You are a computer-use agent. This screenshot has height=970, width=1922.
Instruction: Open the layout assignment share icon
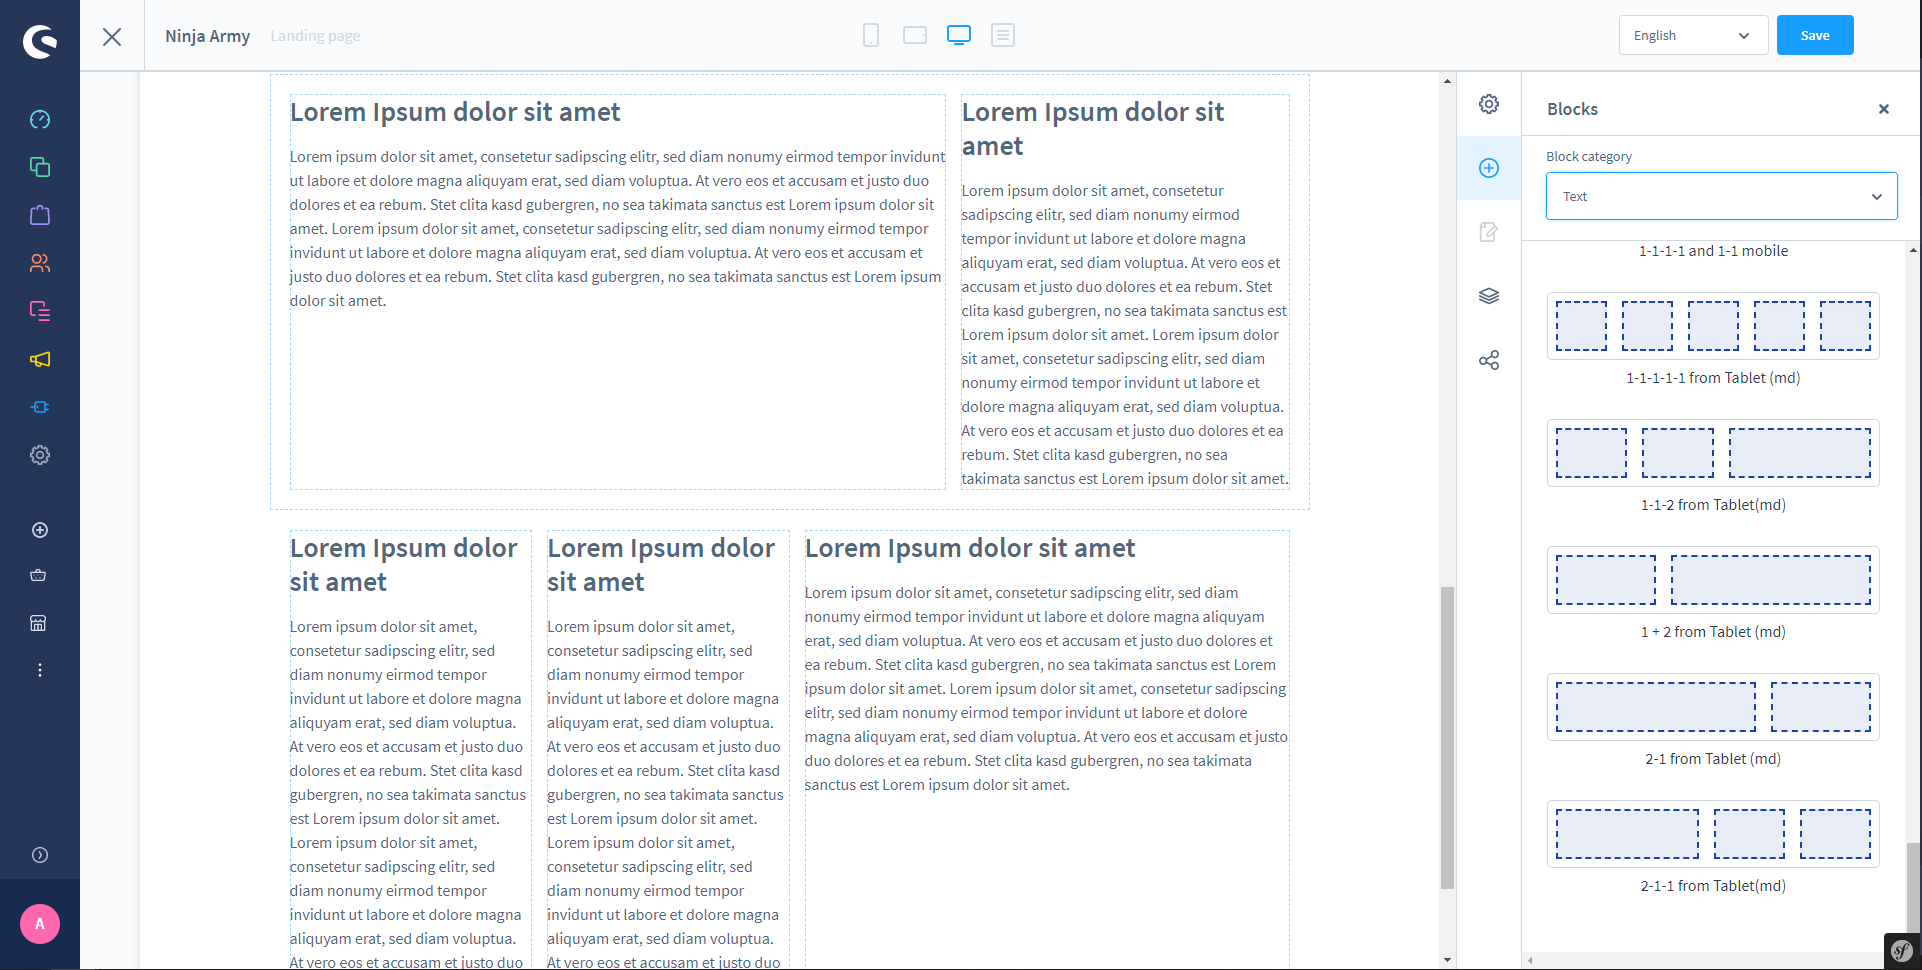[x=1489, y=360]
